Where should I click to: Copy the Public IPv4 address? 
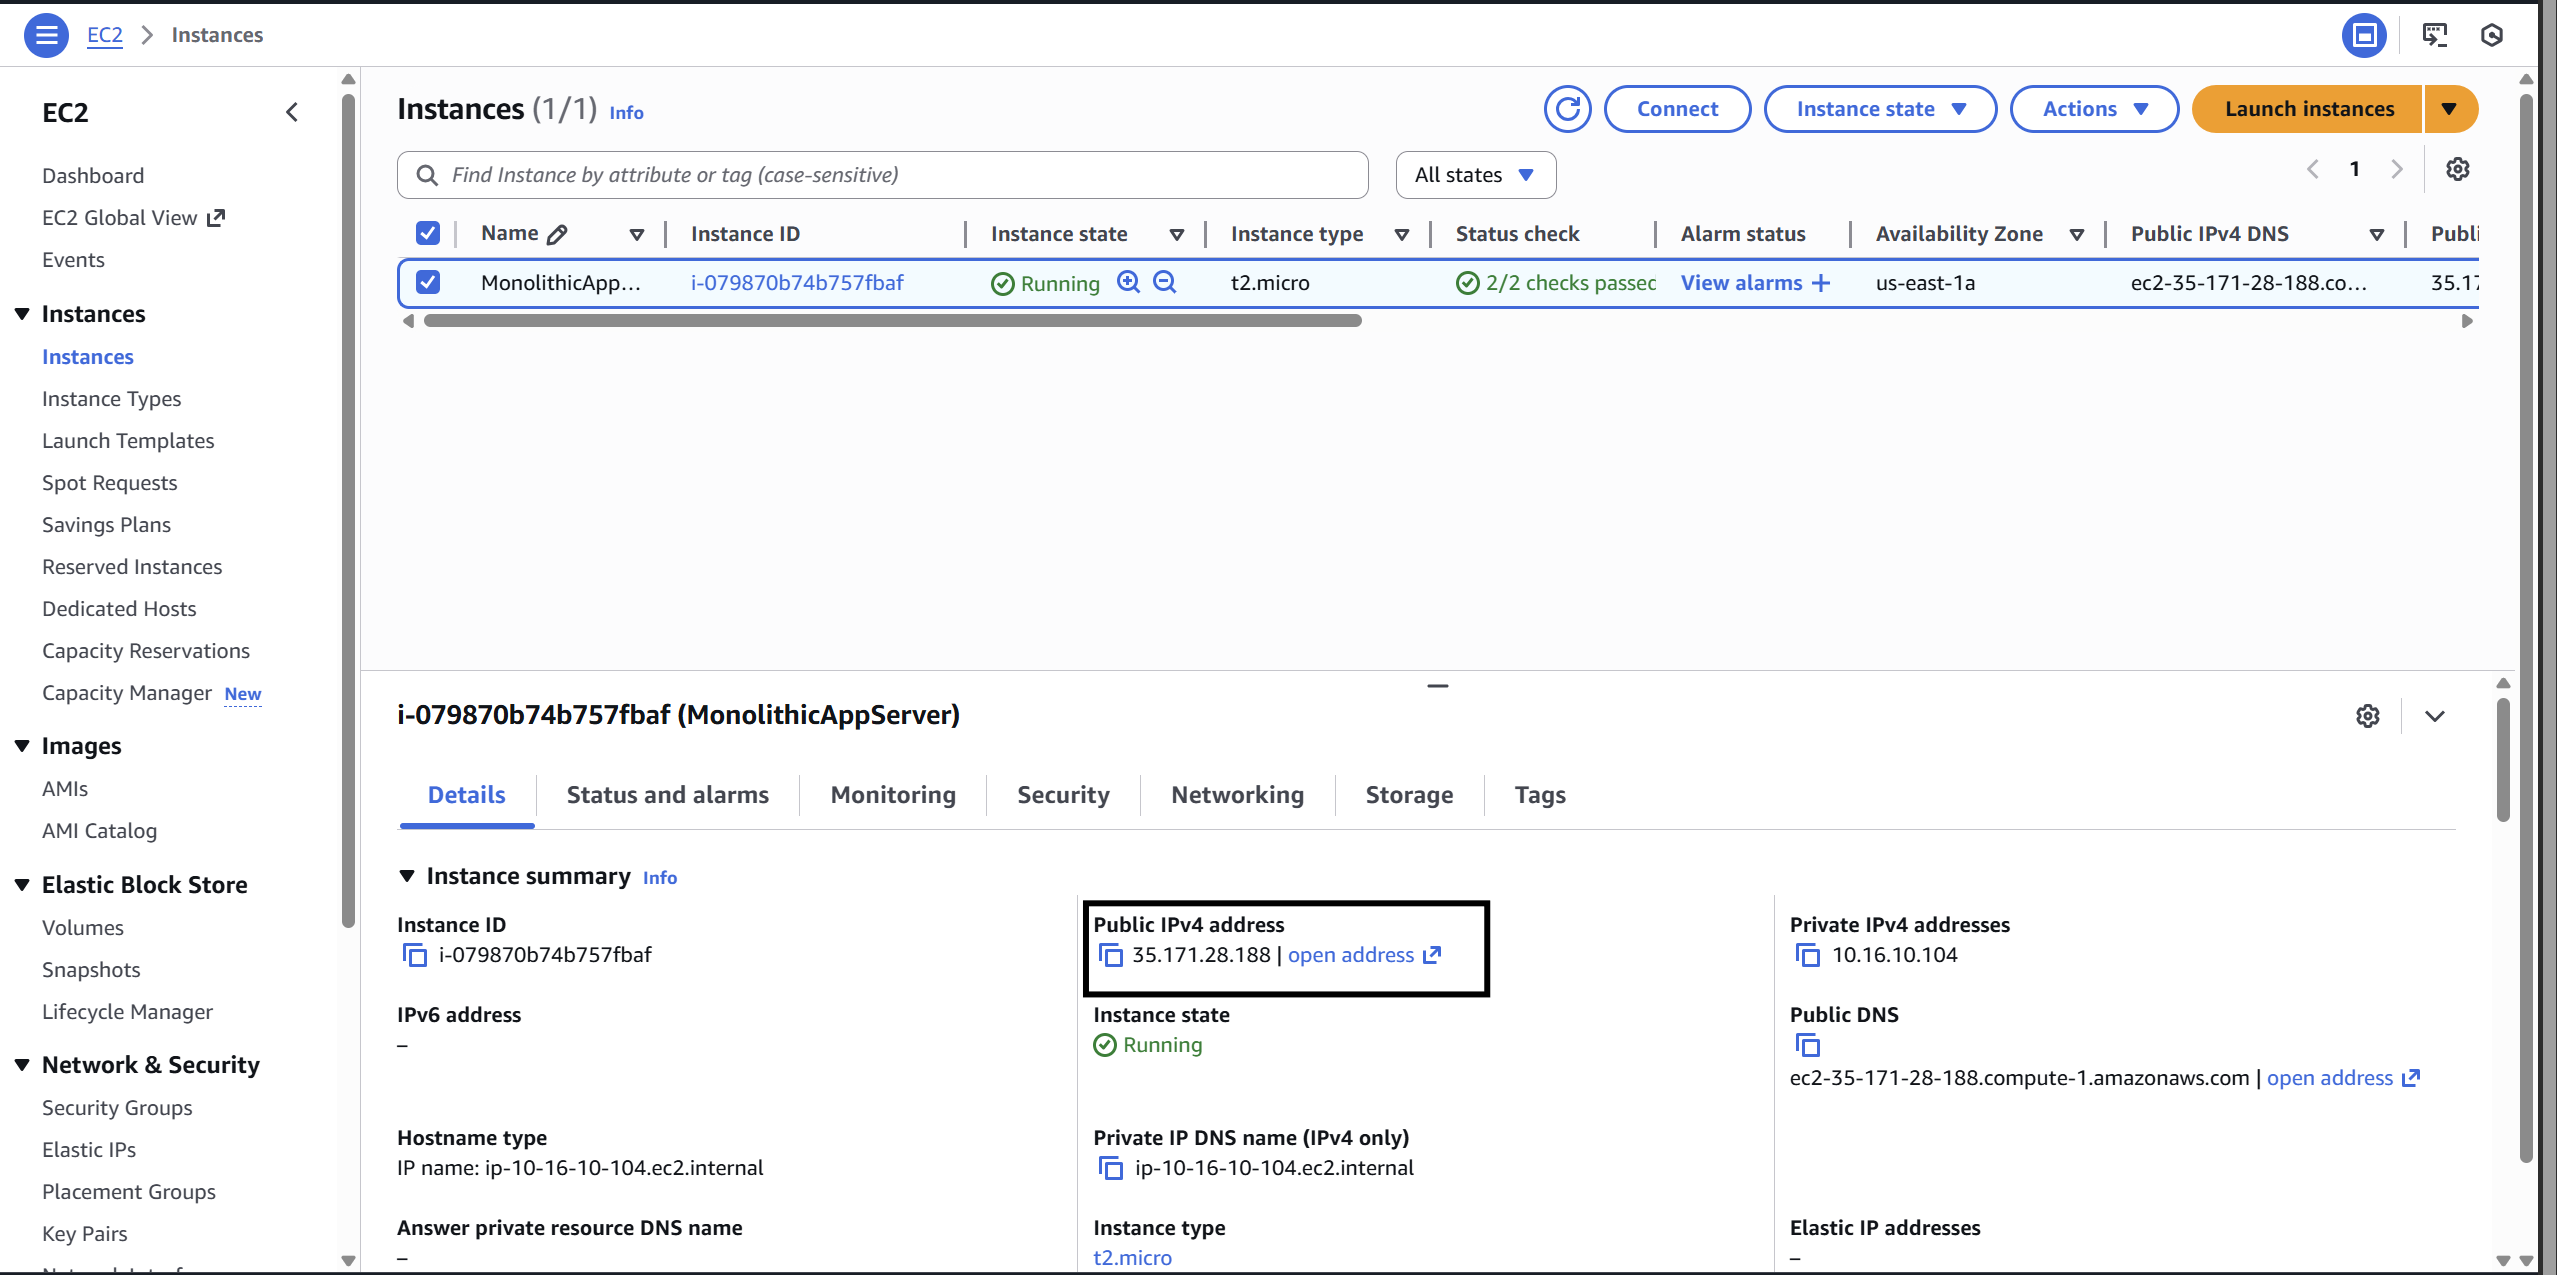tap(1110, 955)
